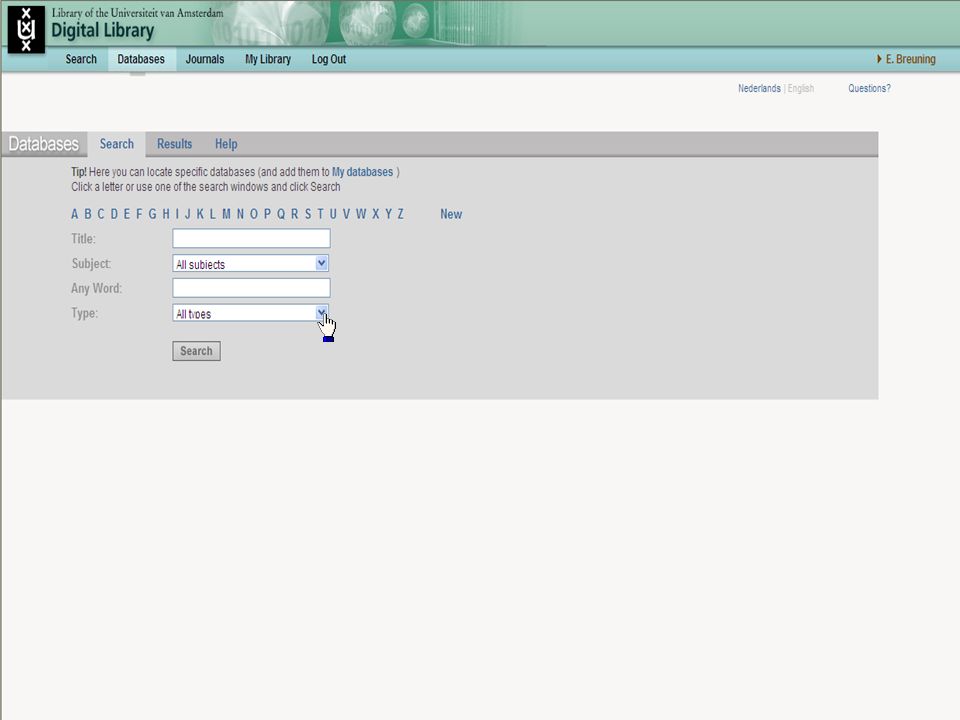Click the Search button below form

pos(197,351)
